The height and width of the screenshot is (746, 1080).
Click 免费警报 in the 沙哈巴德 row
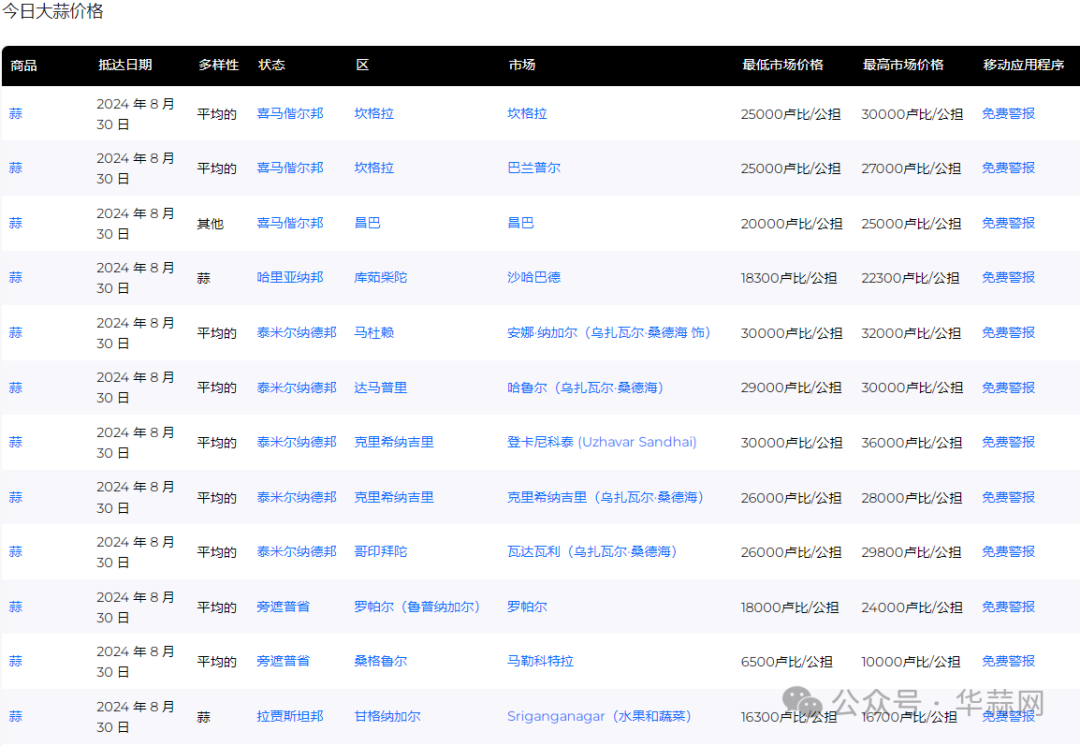(1008, 278)
